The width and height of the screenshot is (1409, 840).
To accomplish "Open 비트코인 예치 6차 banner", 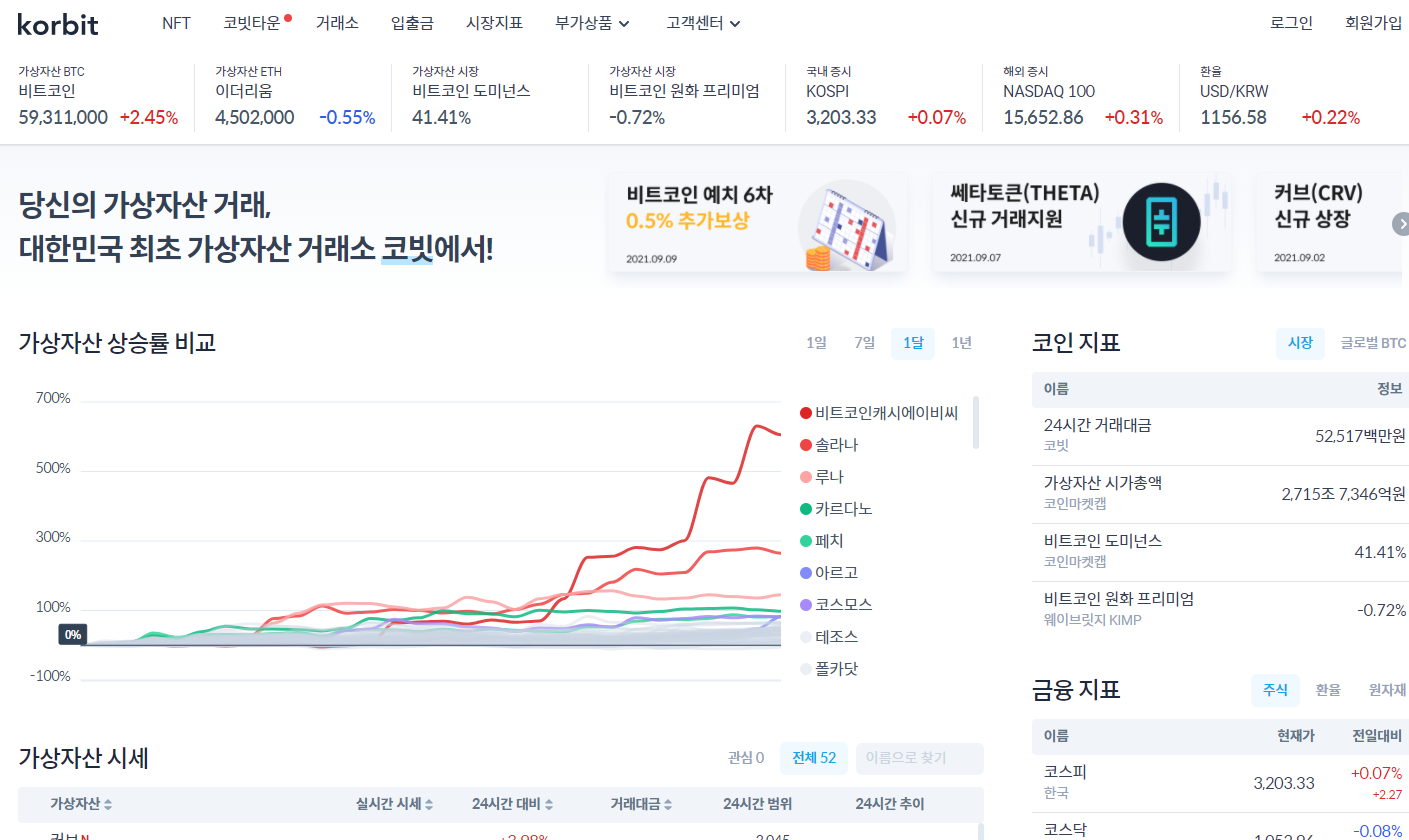I will pyautogui.click(x=758, y=222).
